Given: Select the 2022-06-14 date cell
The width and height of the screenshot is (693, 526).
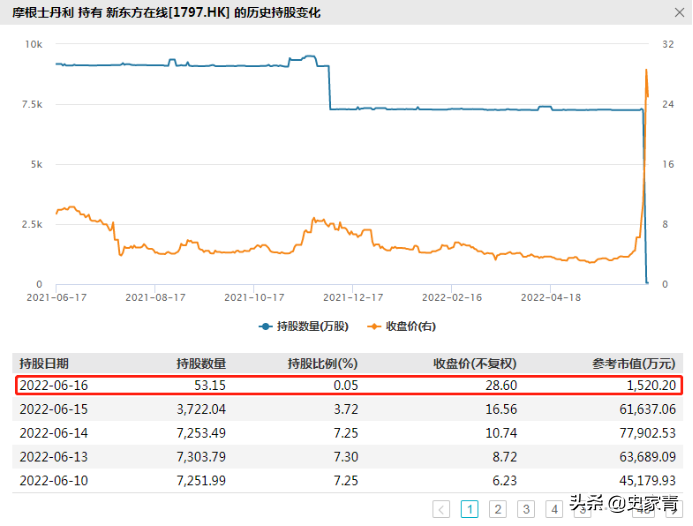Looking at the screenshot, I should (x=53, y=433).
